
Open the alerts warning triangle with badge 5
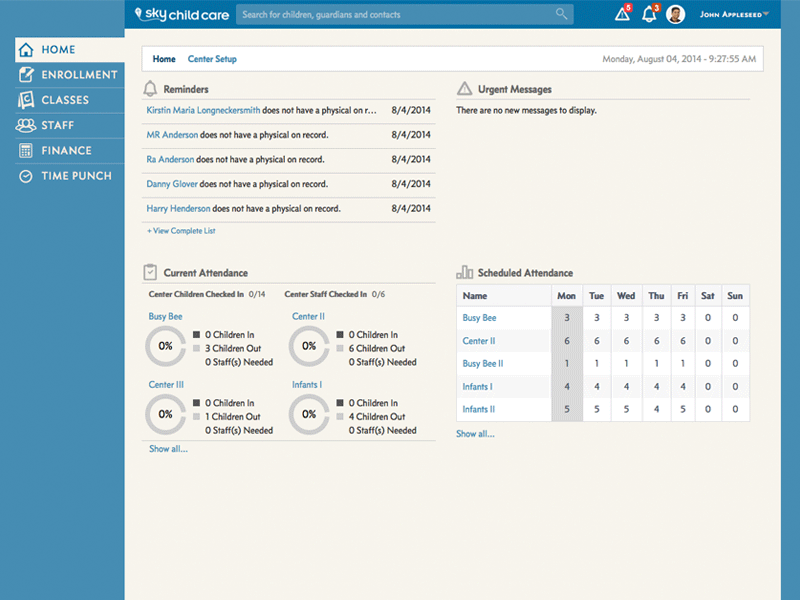pyautogui.click(x=622, y=13)
